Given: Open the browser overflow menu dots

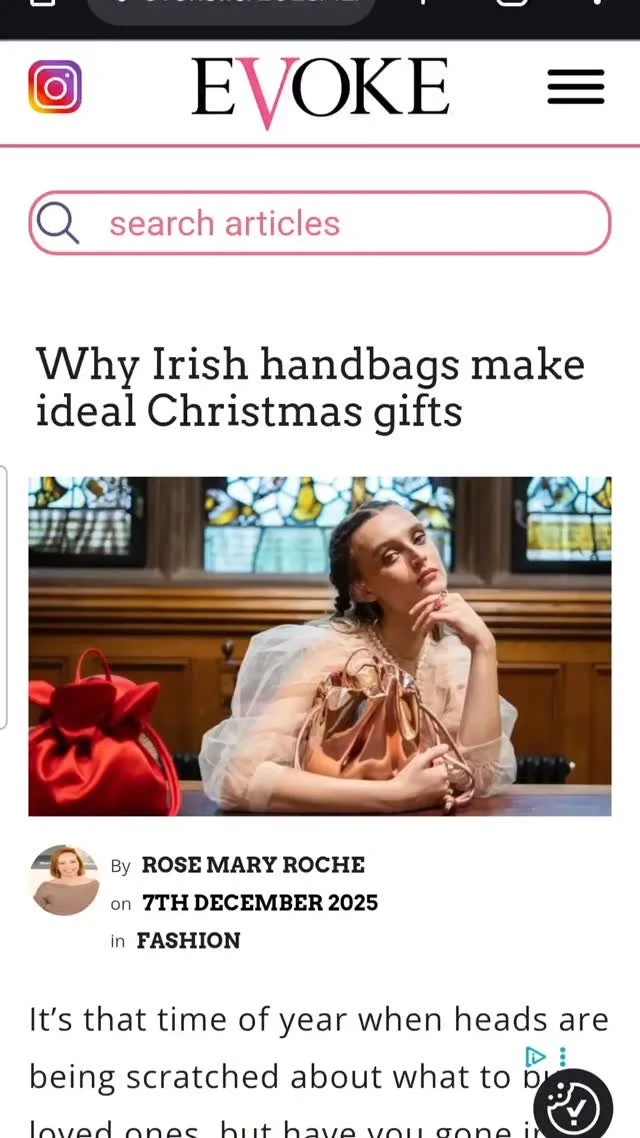Looking at the screenshot, I should pos(596,3).
